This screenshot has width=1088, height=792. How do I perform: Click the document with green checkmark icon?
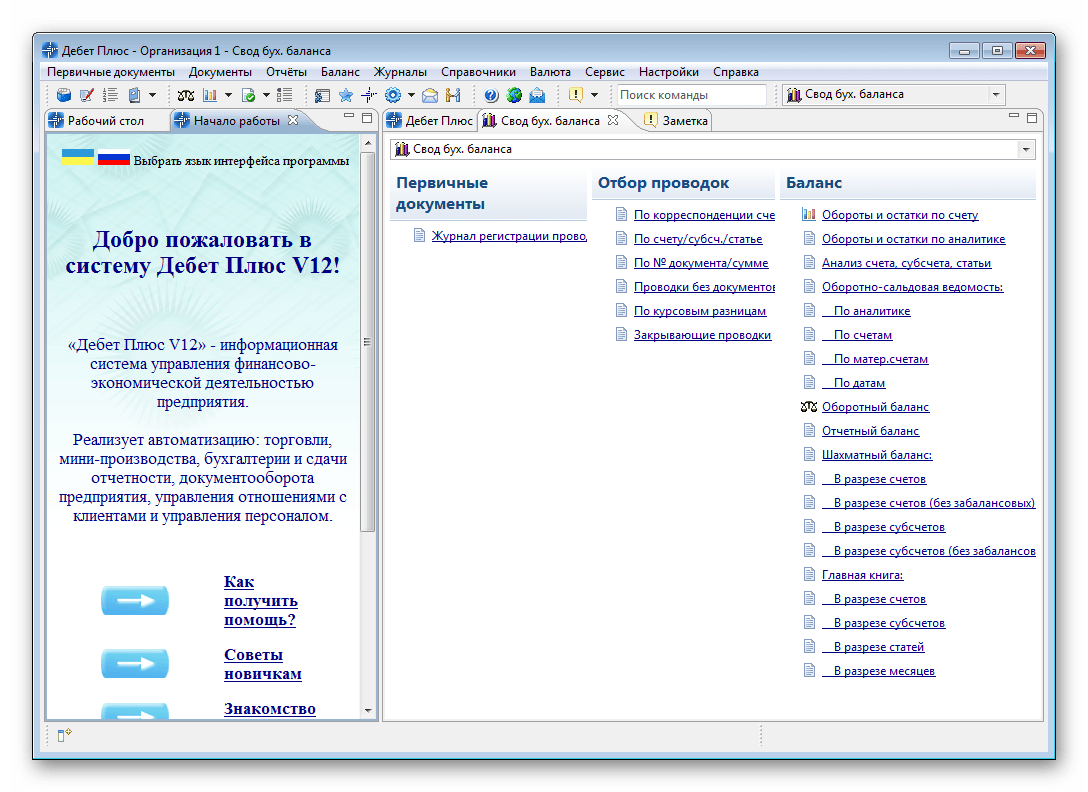248,95
